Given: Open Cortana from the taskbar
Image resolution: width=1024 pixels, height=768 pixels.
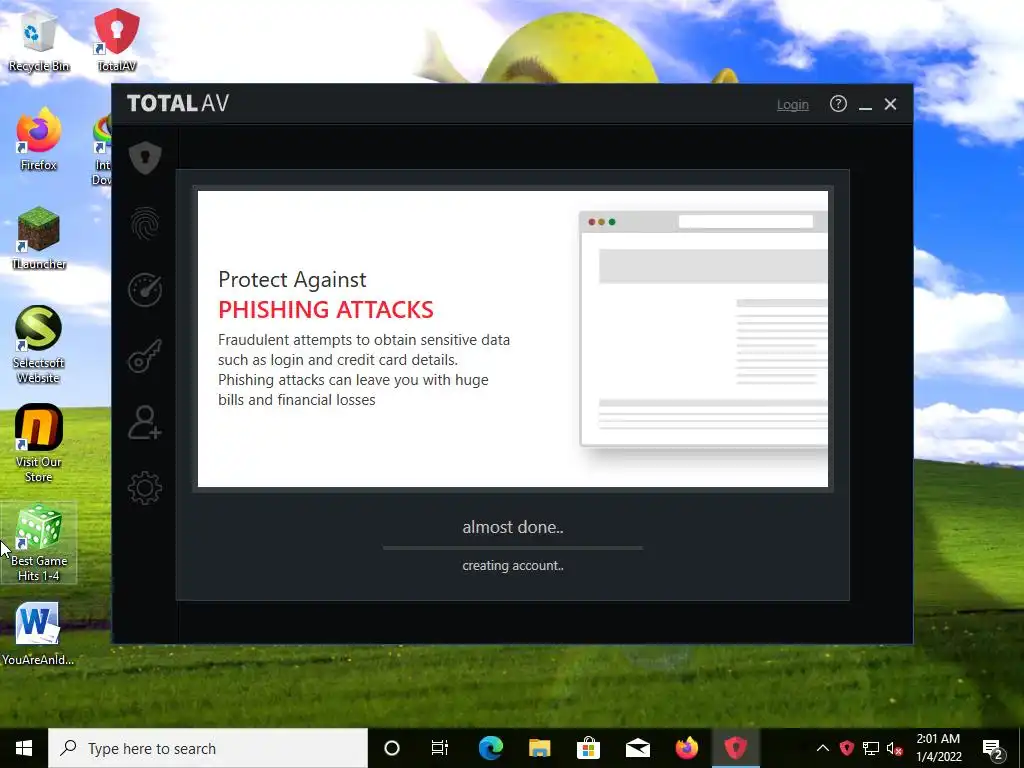Looking at the screenshot, I should [x=392, y=748].
